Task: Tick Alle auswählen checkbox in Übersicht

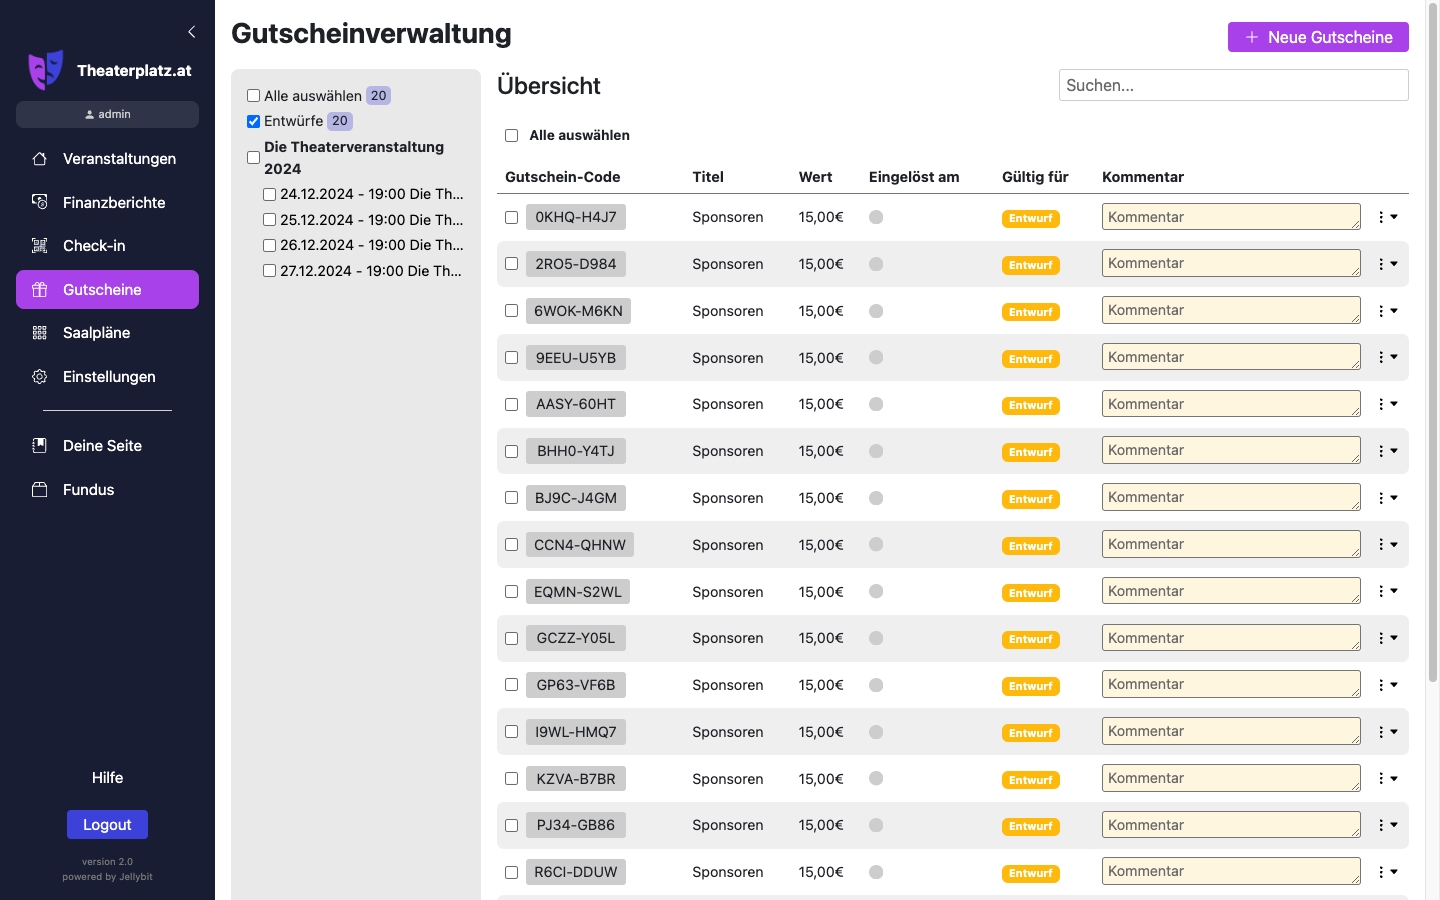Action: 511,136
